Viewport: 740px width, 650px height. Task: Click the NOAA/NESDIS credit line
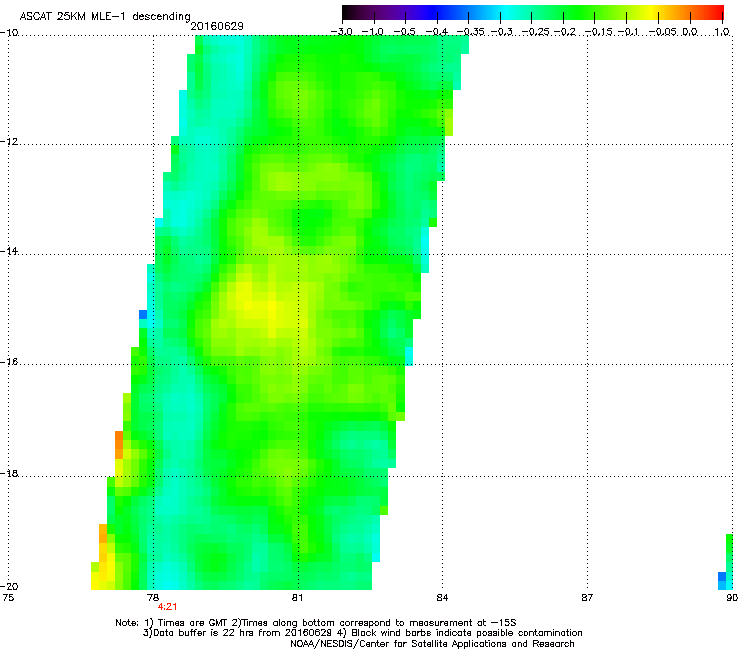pos(432,644)
